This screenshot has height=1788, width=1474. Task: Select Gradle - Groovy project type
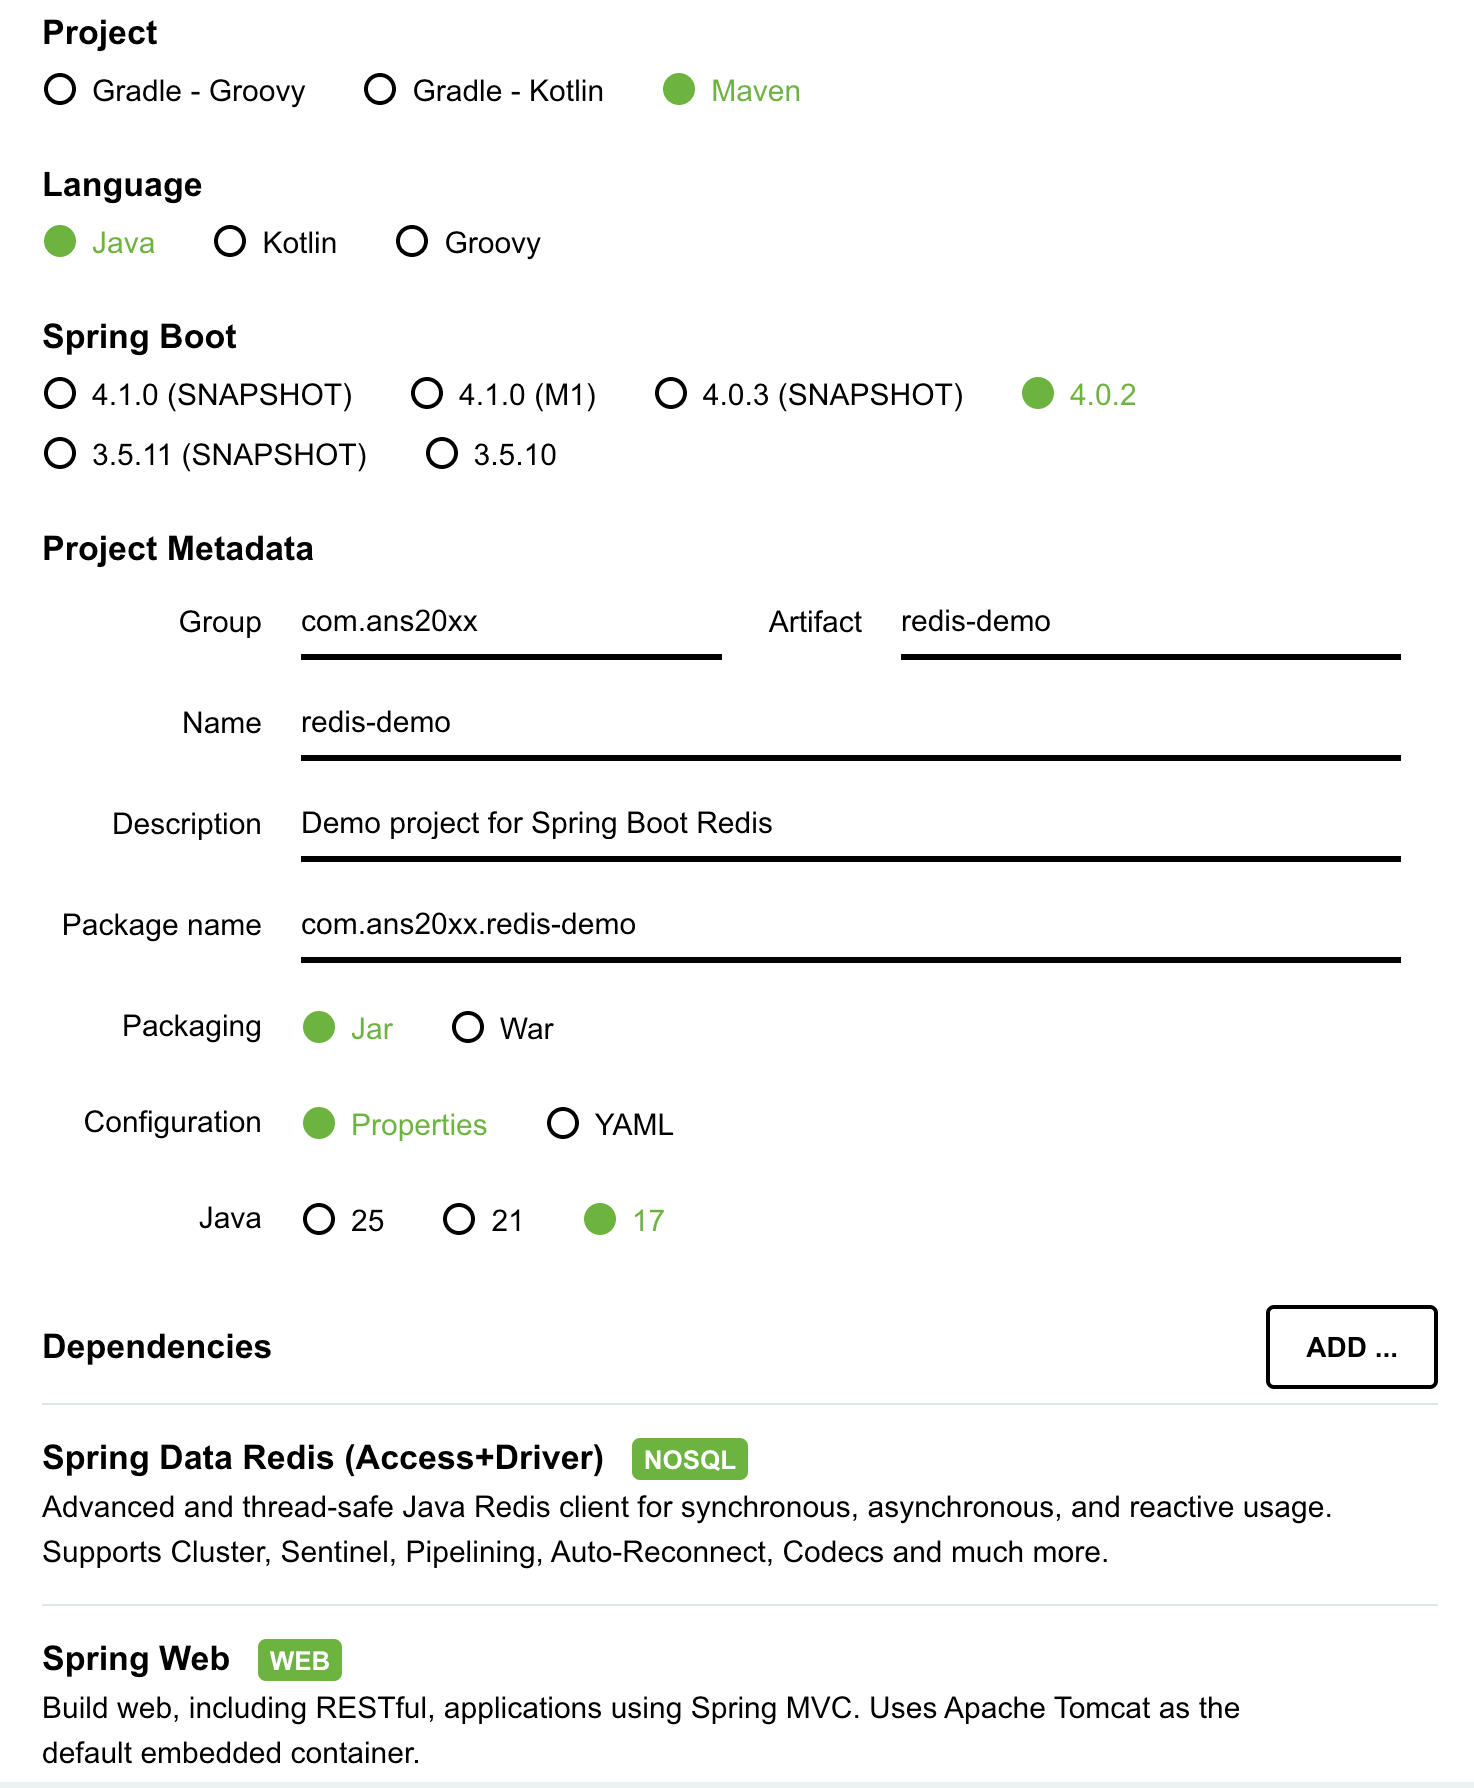coord(175,90)
